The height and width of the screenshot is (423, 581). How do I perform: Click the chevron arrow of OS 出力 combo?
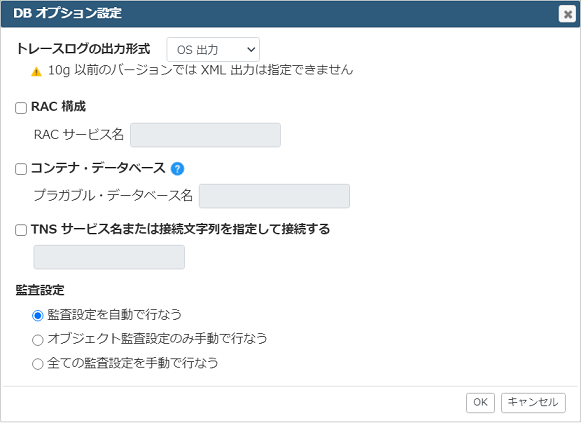[x=251, y=49]
